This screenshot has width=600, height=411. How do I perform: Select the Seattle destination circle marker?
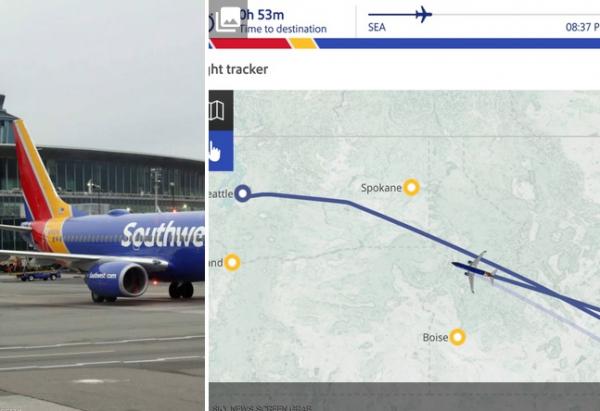242,194
